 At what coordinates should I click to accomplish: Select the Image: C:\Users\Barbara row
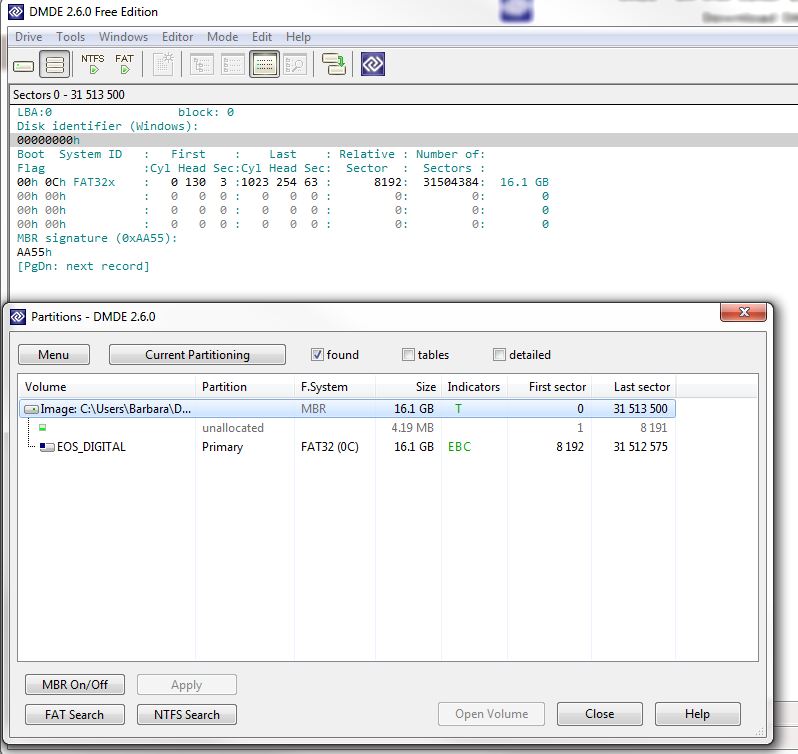click(x=348, y=409)
